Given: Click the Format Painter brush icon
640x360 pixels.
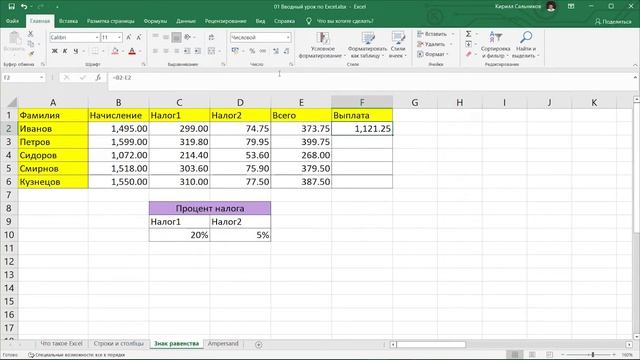Looking at the screenshot, I should tap(31, 53).
